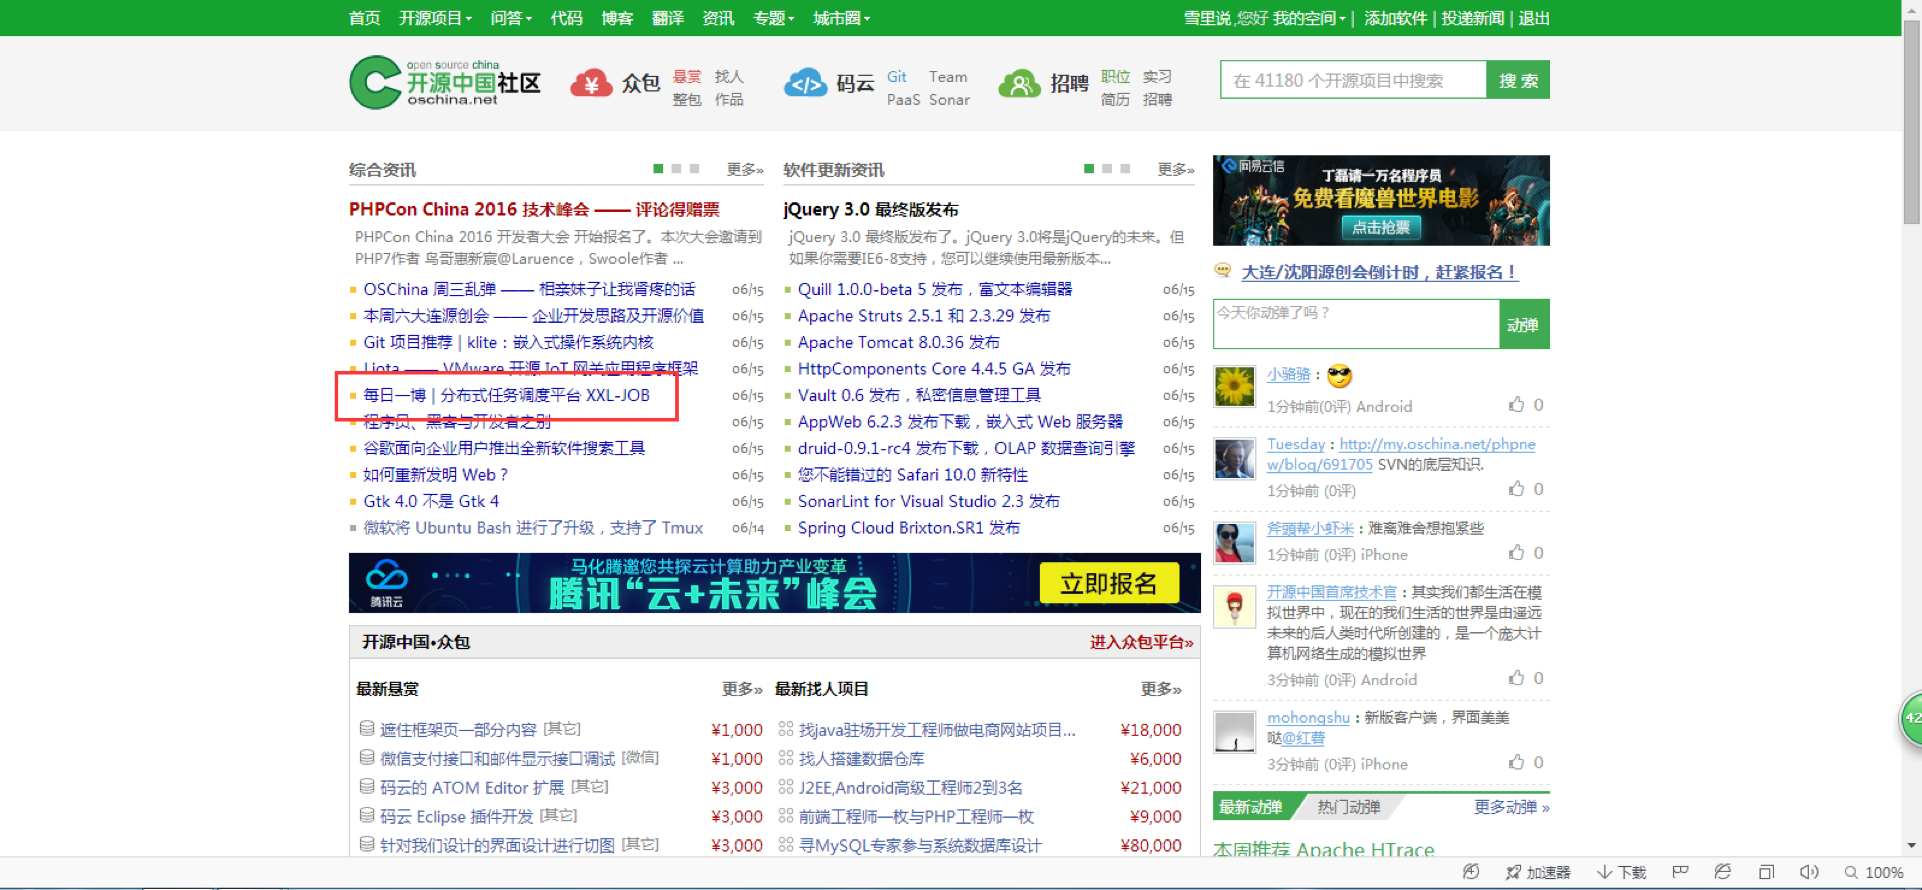Open 博客 in the top navigation

tap(617, 18)
